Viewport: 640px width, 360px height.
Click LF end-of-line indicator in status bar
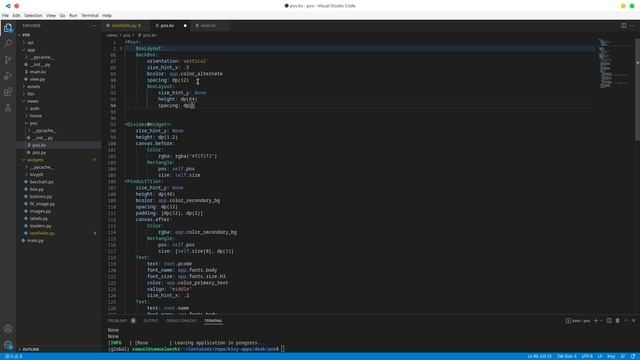600,356
